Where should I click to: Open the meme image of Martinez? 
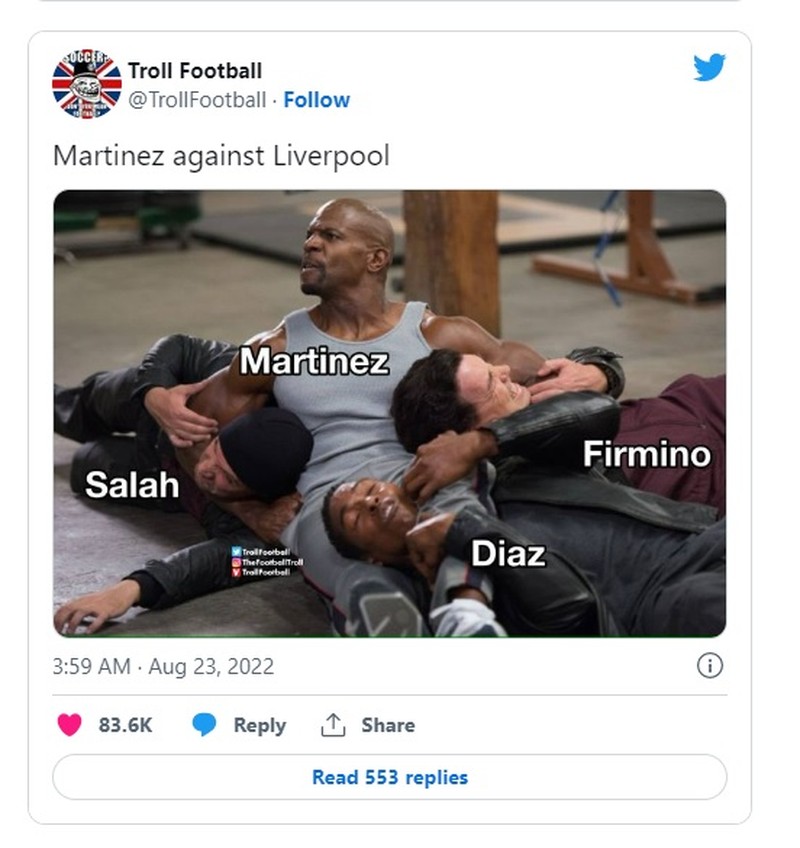390,410
